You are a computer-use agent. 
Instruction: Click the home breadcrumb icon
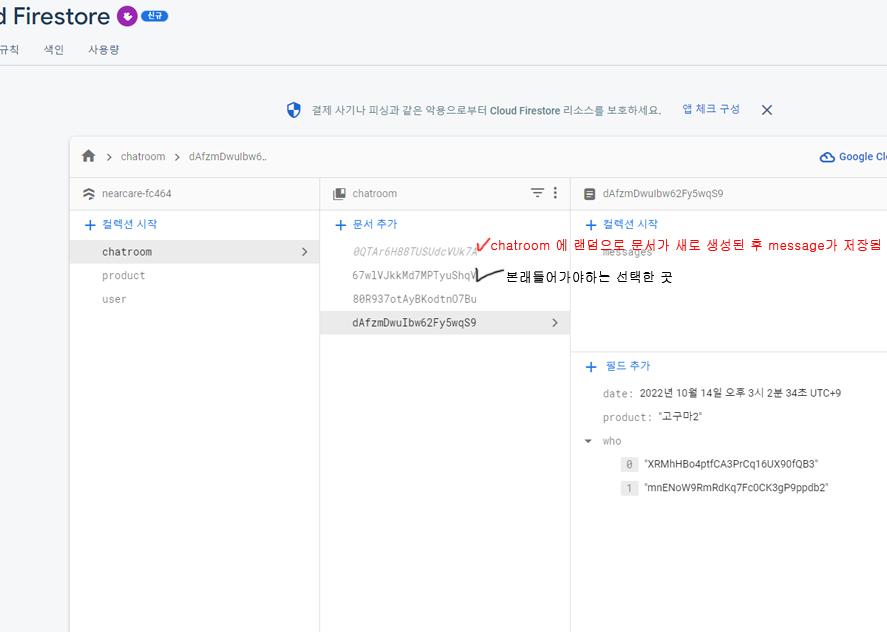pos(89,156)
